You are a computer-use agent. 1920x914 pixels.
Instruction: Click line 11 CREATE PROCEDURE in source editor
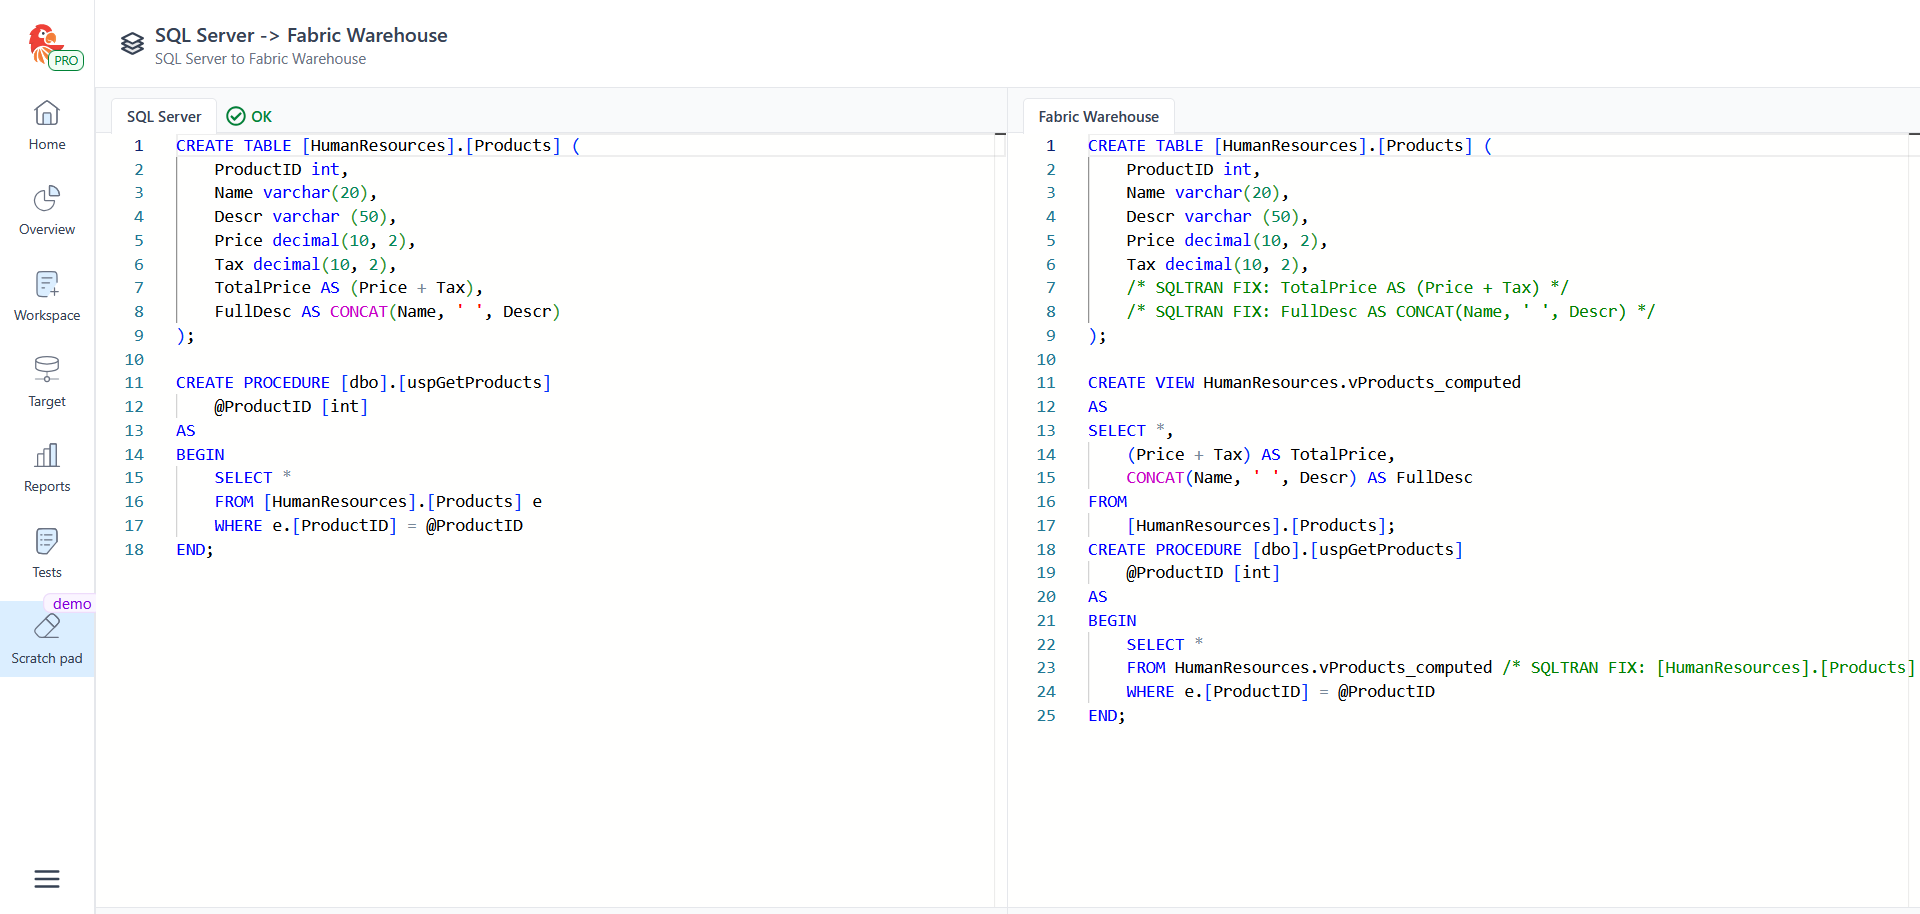pos(252,383)
